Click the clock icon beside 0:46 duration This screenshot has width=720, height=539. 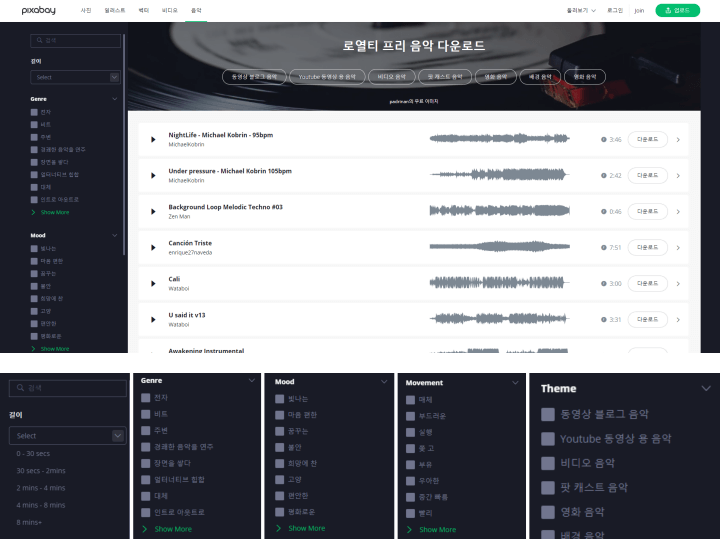tap(604, 212)
